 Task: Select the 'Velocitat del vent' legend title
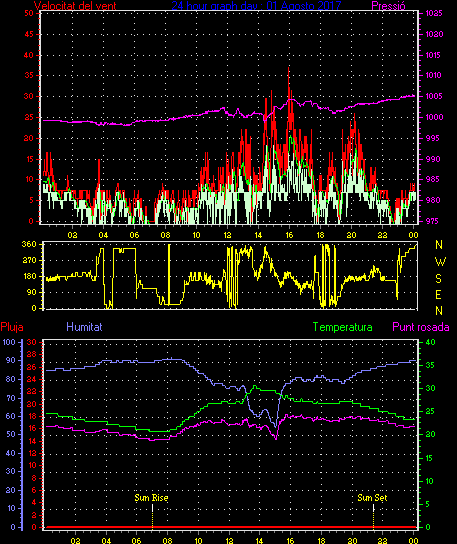coord(75,6)
